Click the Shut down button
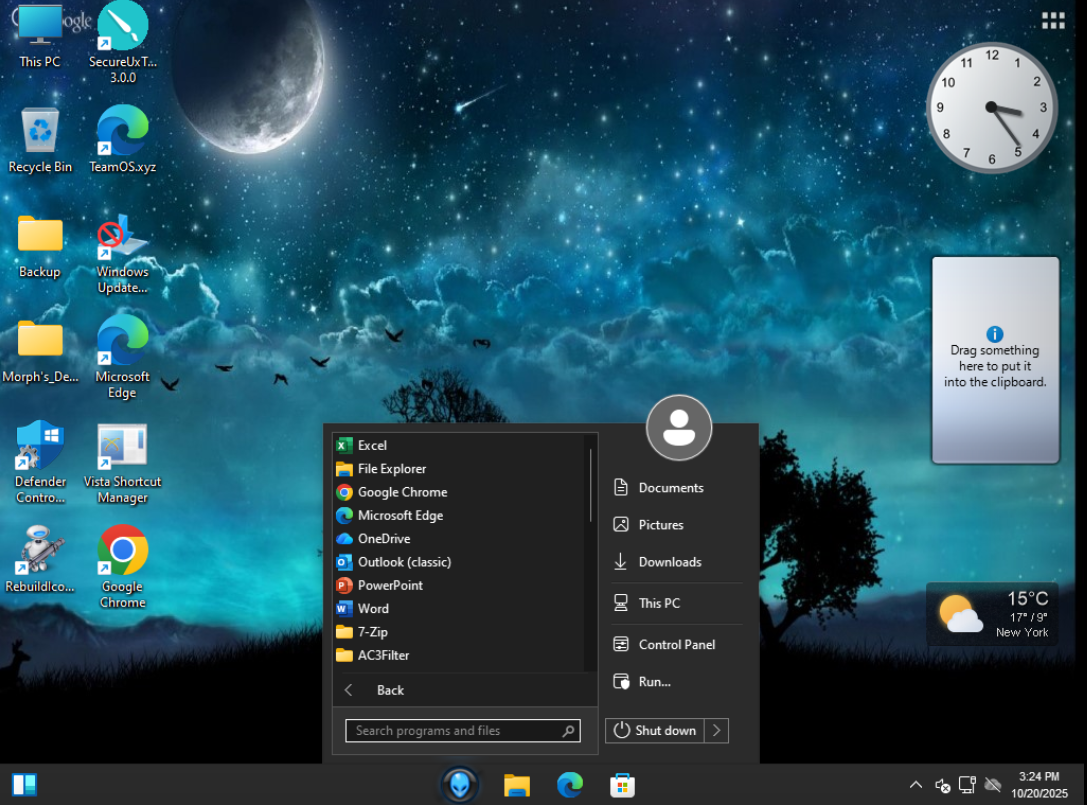 point(656,731)
